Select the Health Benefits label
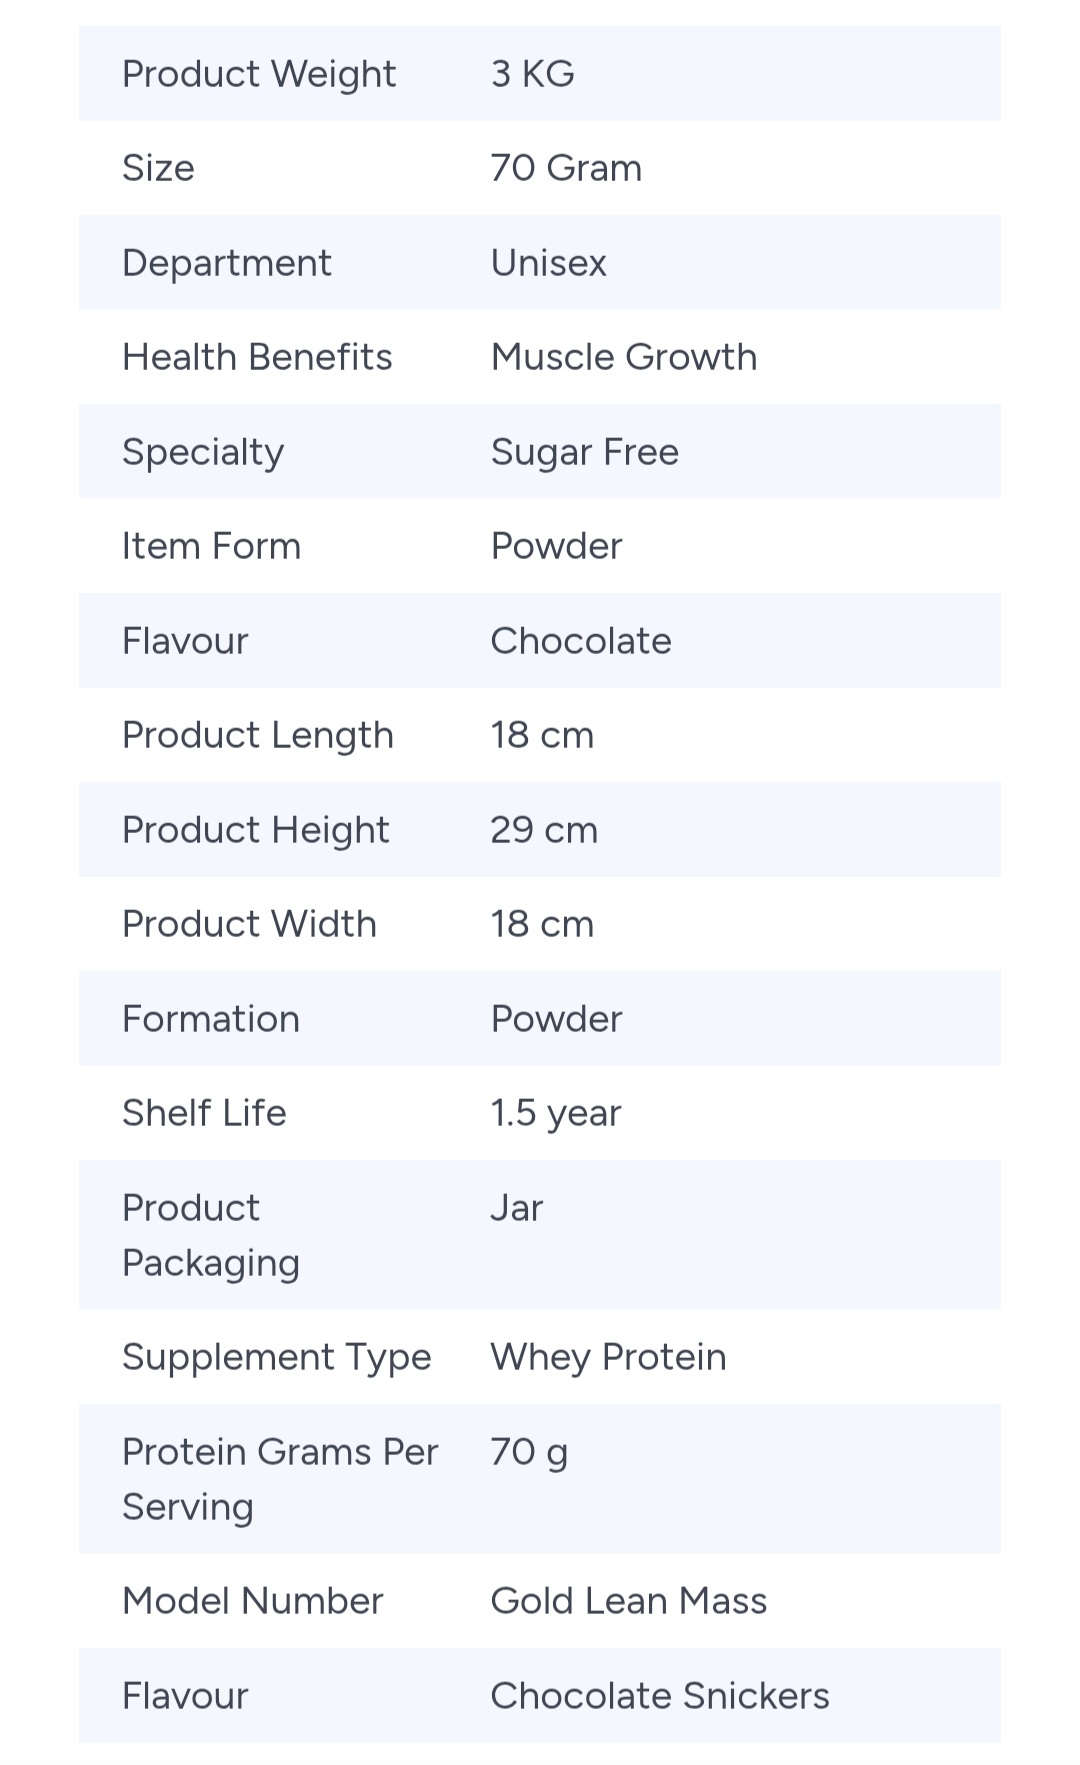 pyautogui.click(x=257, y=357)
